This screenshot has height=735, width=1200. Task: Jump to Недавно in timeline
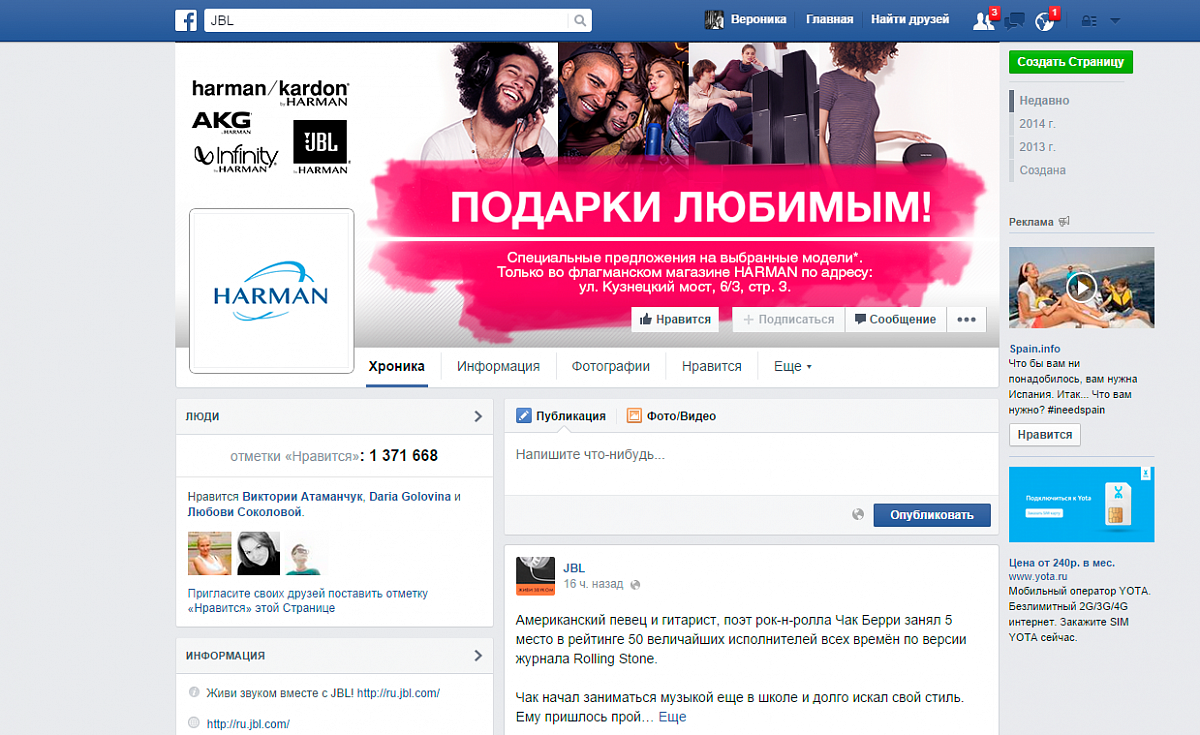coord(1044,101)
